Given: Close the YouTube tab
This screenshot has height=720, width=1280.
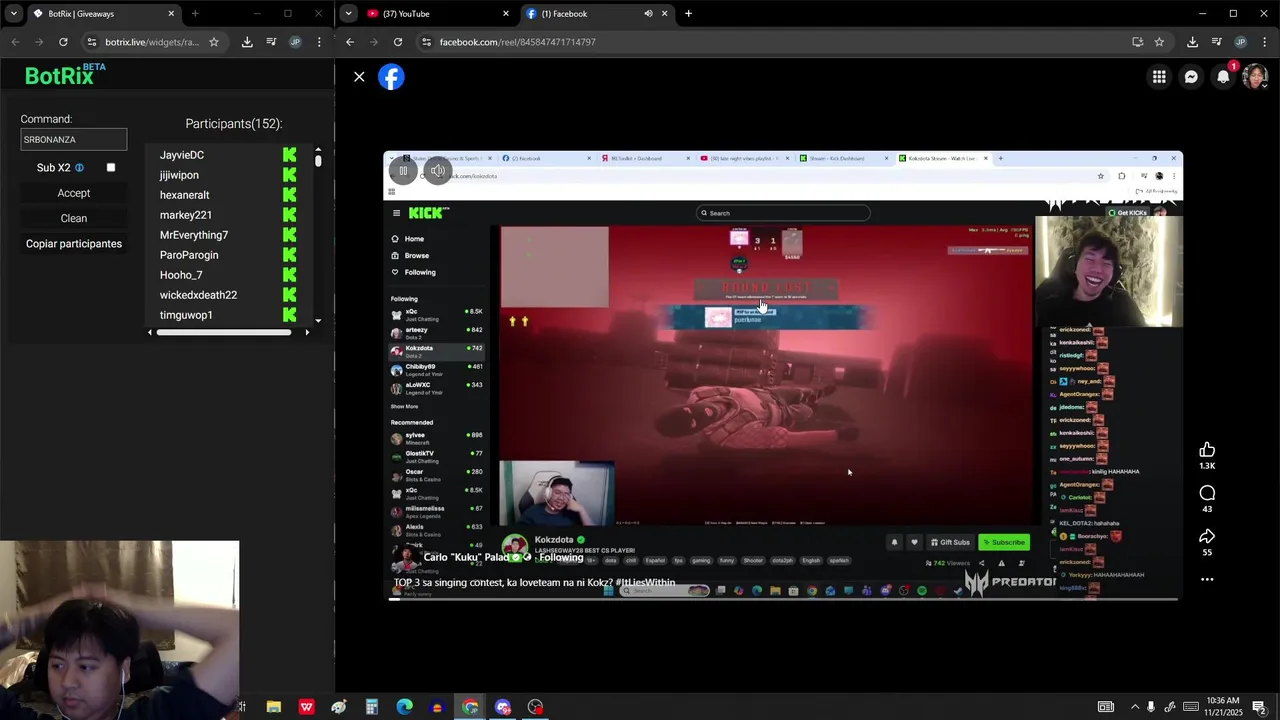Looking at the screenshot, I should (505, 14).
